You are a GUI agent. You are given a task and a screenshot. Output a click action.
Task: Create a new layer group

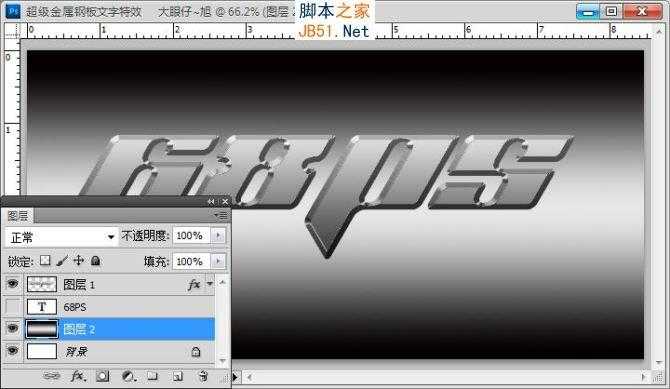(152, 376)
